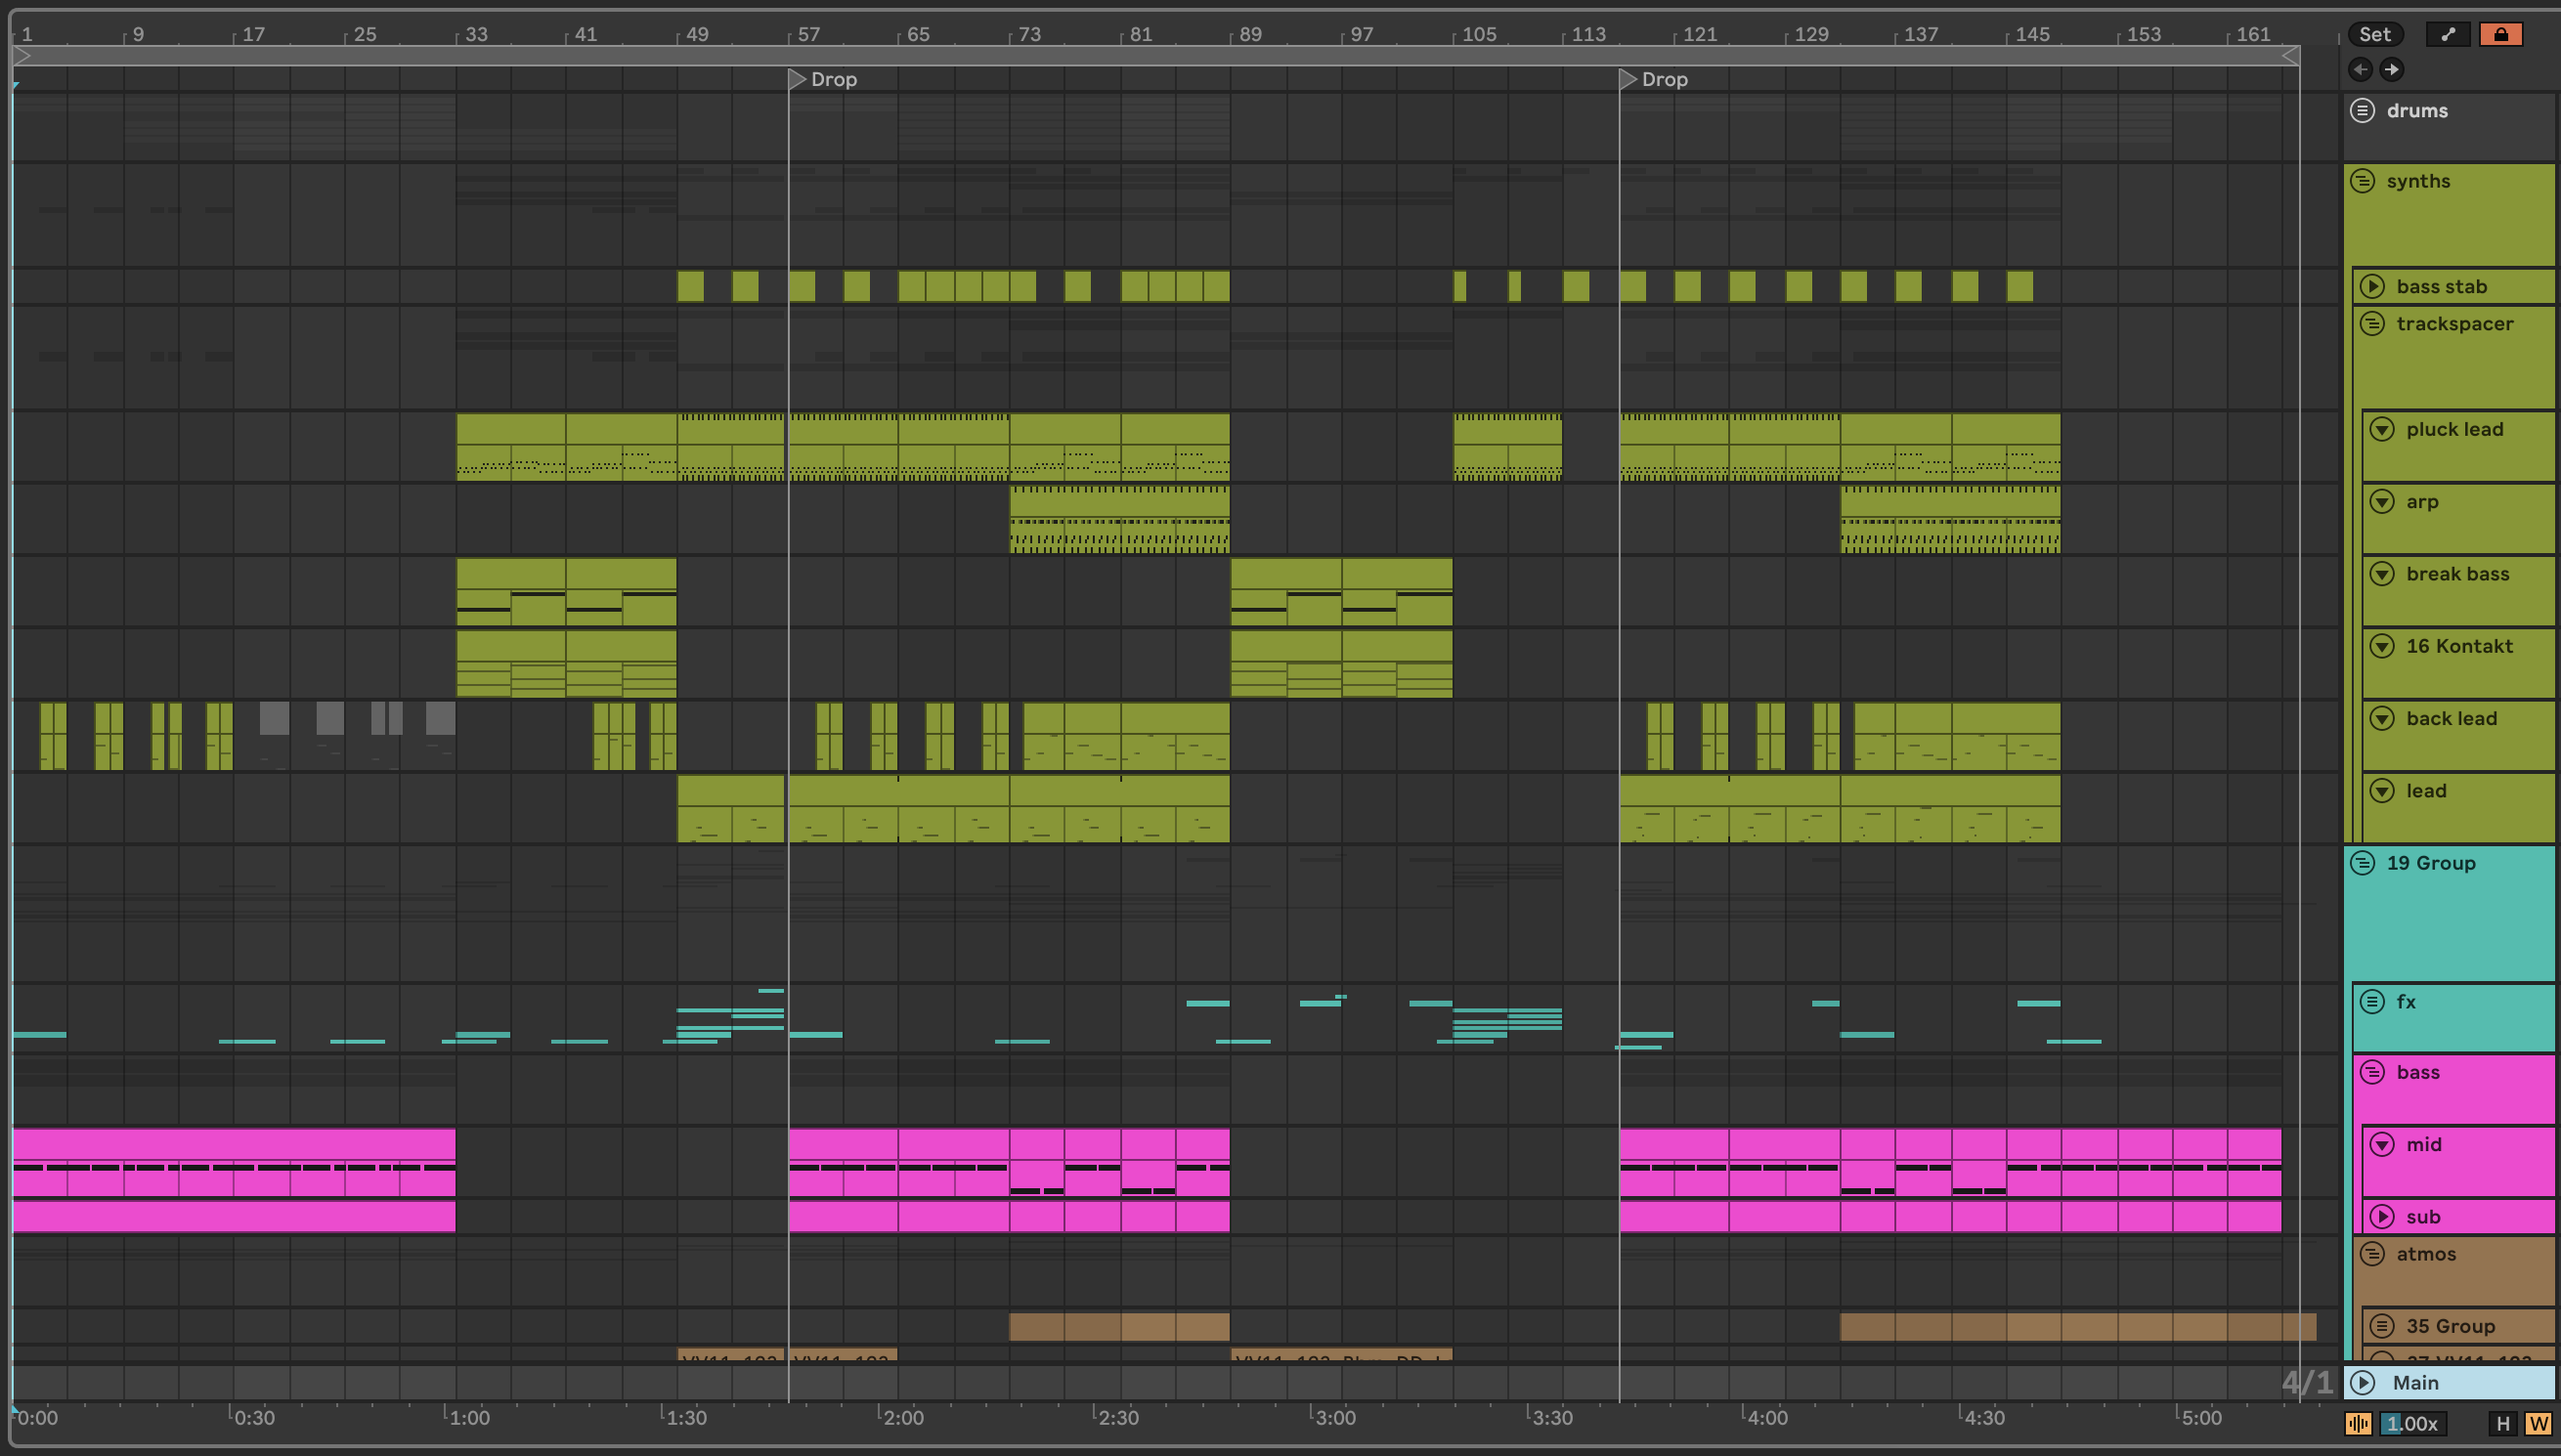Image resolution: width=2561 pixels, height=1456 pixels.
Task: Collapse the synths group track
Action: (x=2362, y=181)
